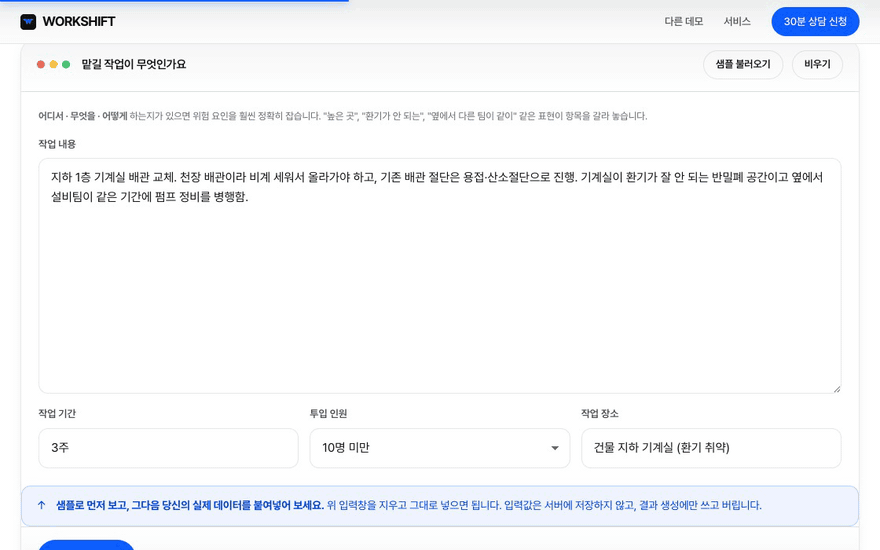Image resolution: width=880 pixels, height=550 pixels.
Task: Click the yellow window dot
Action: (x=53, y=65)
